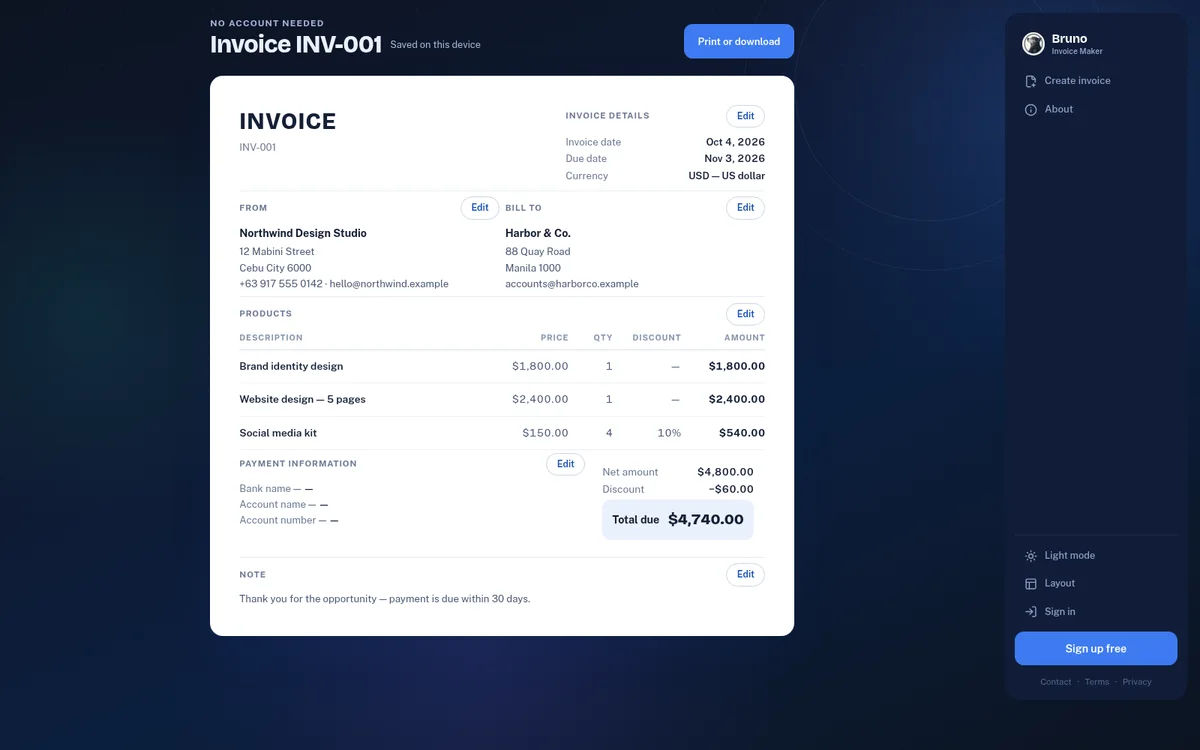Click the 'Website design — 5 pages' row

click(x=302, y=399)
